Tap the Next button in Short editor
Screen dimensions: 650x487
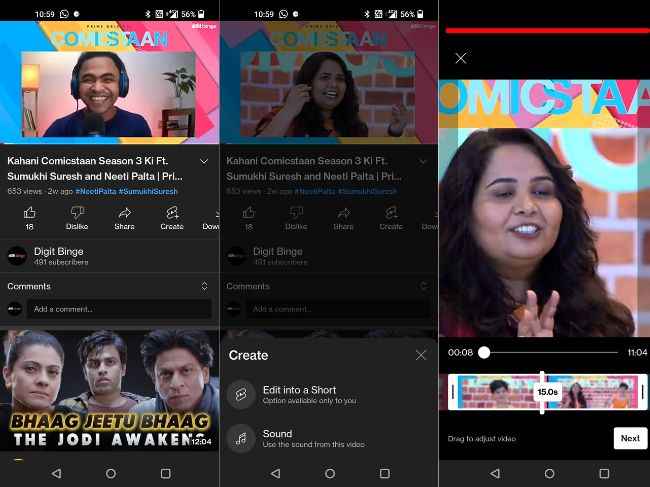(x=630, y=438)
